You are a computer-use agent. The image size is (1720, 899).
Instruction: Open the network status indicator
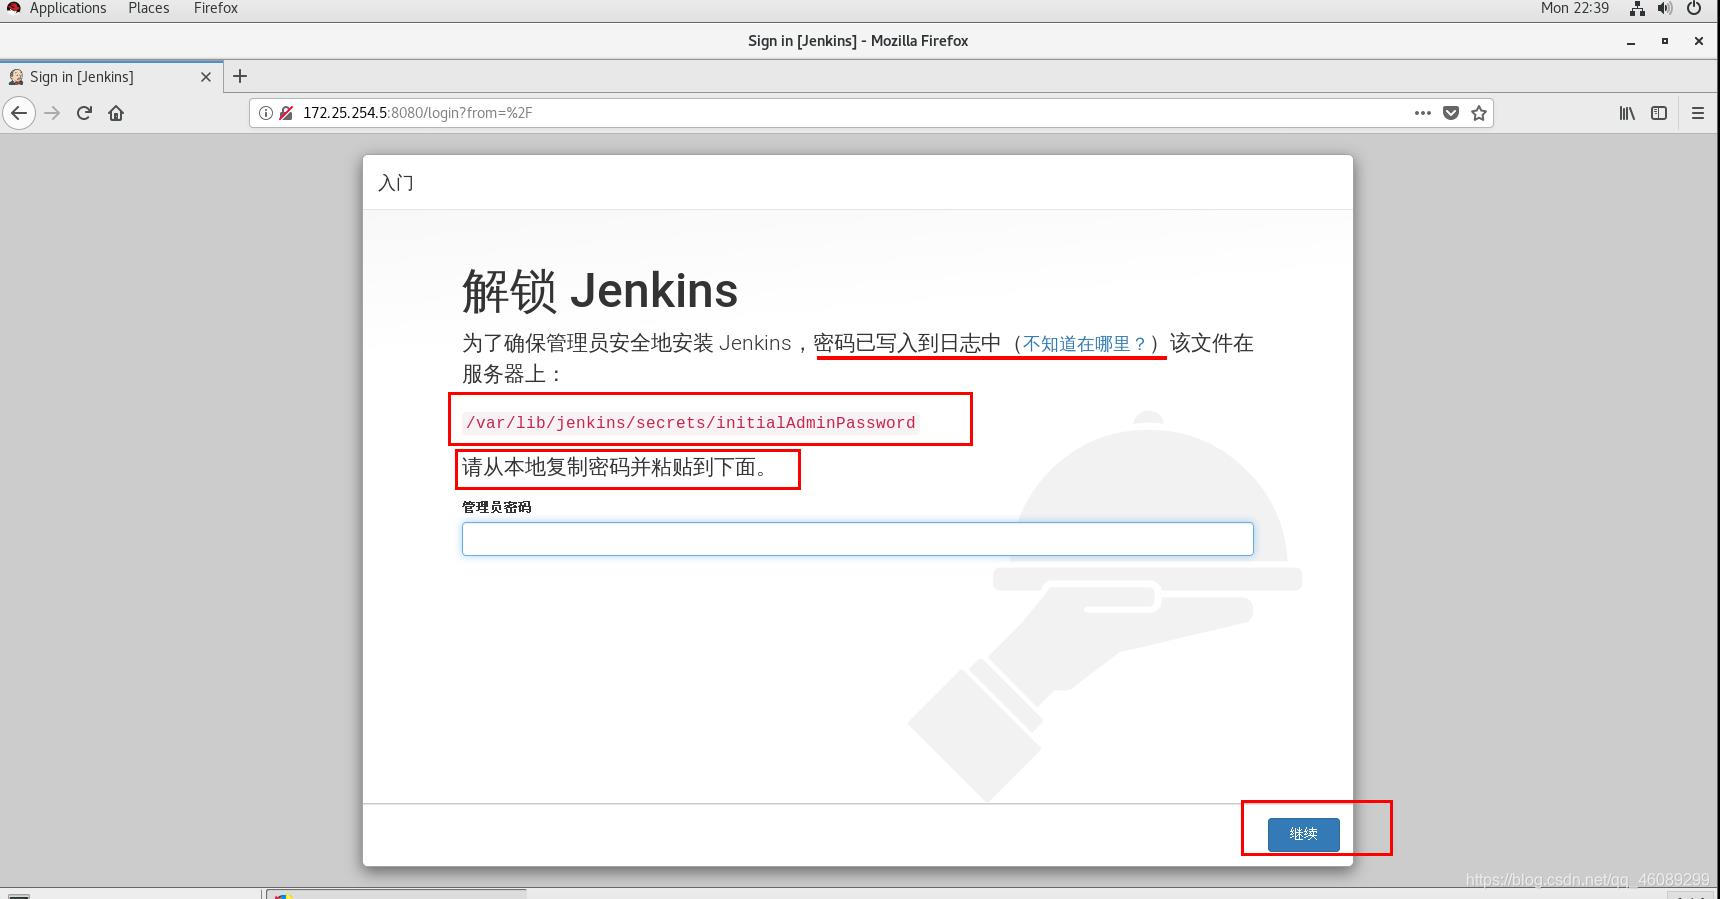coord(1637,8)
